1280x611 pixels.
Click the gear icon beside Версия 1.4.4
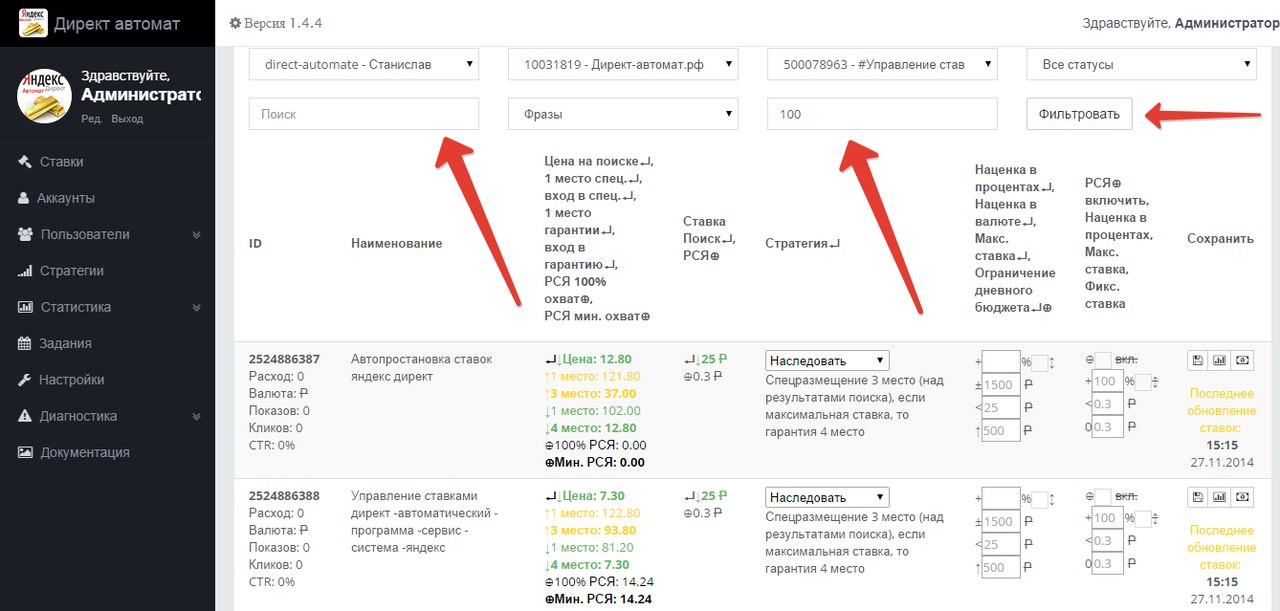coord(236,23)
